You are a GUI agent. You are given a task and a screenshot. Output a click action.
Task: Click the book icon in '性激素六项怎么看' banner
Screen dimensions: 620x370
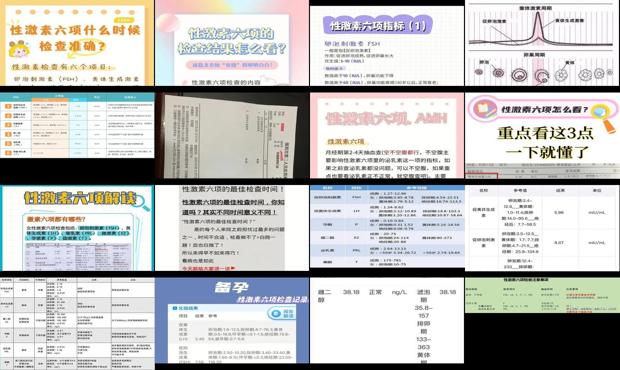[x=484, y=109]
